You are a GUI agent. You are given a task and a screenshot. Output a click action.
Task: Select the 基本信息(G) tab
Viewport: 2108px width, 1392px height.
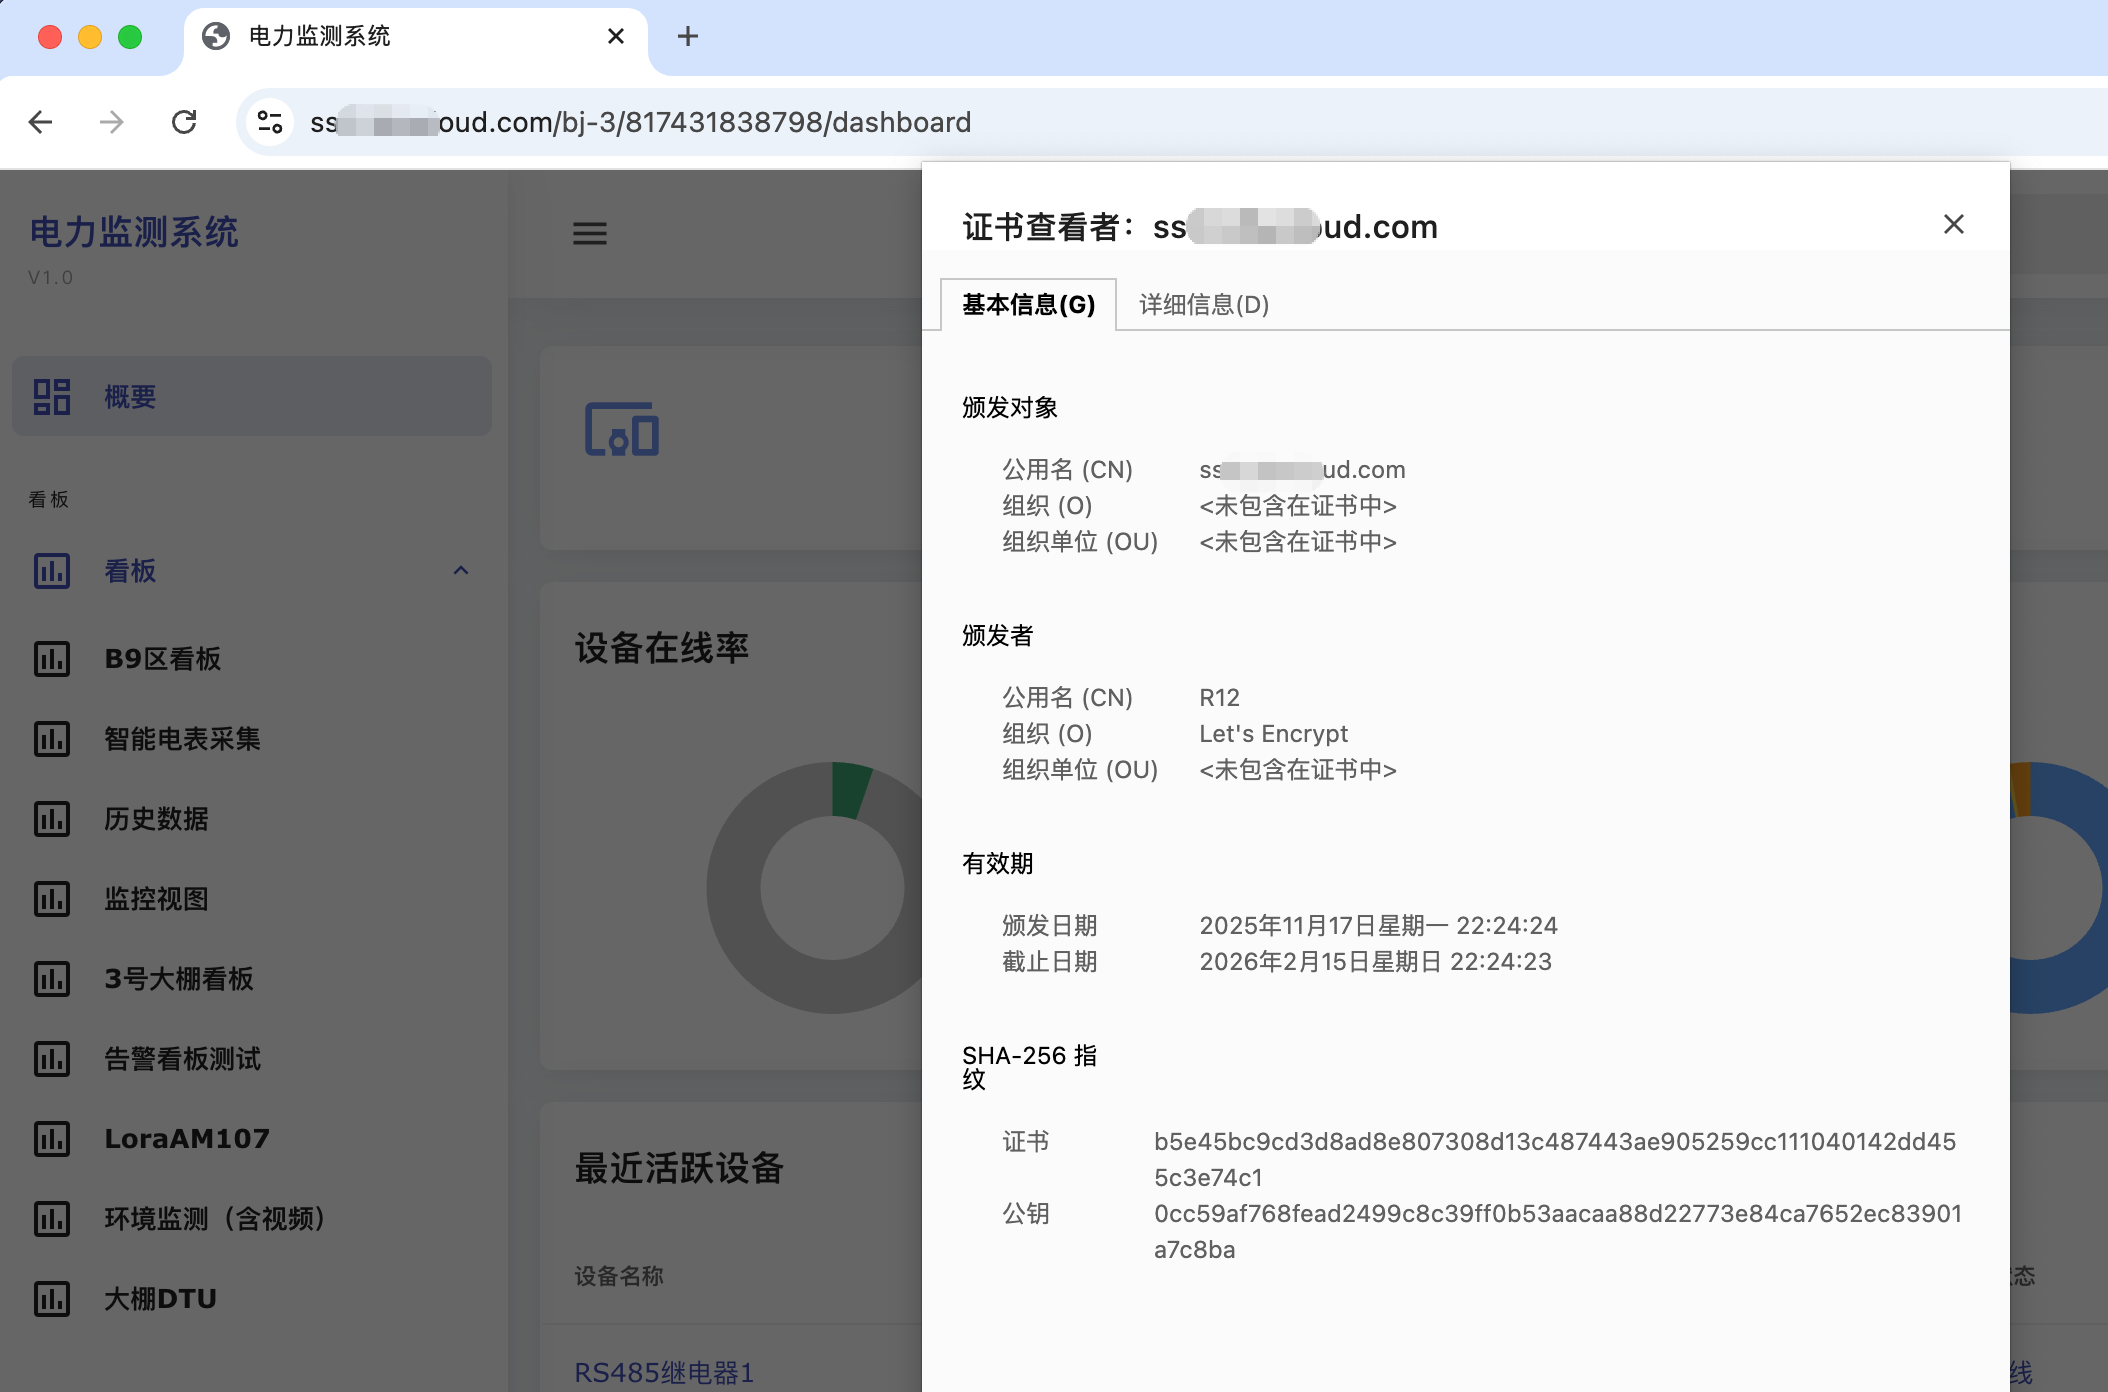tap(1028, 305)
